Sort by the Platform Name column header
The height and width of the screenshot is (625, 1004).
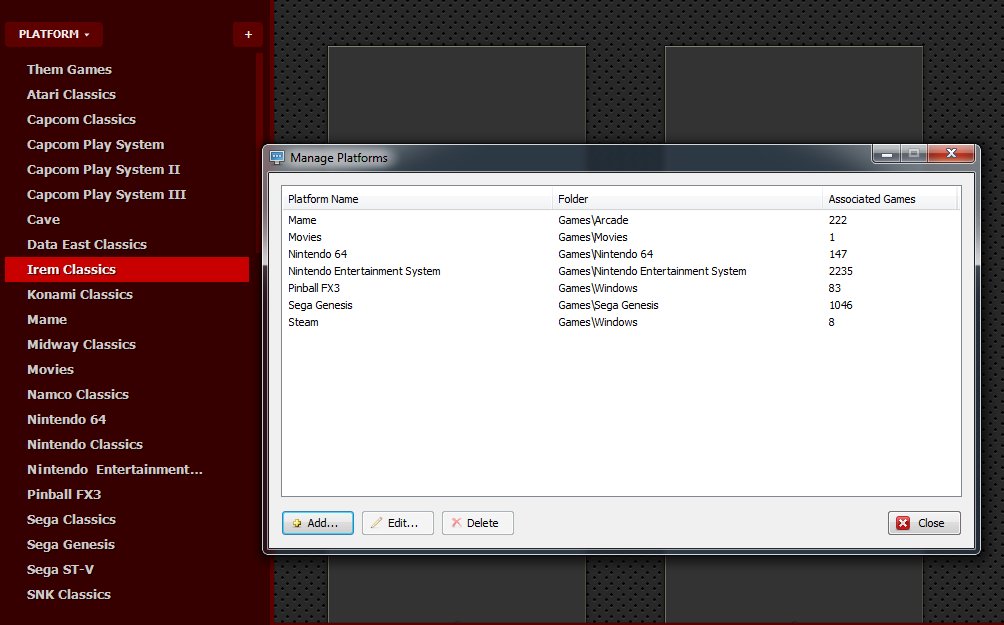[417, 199]
